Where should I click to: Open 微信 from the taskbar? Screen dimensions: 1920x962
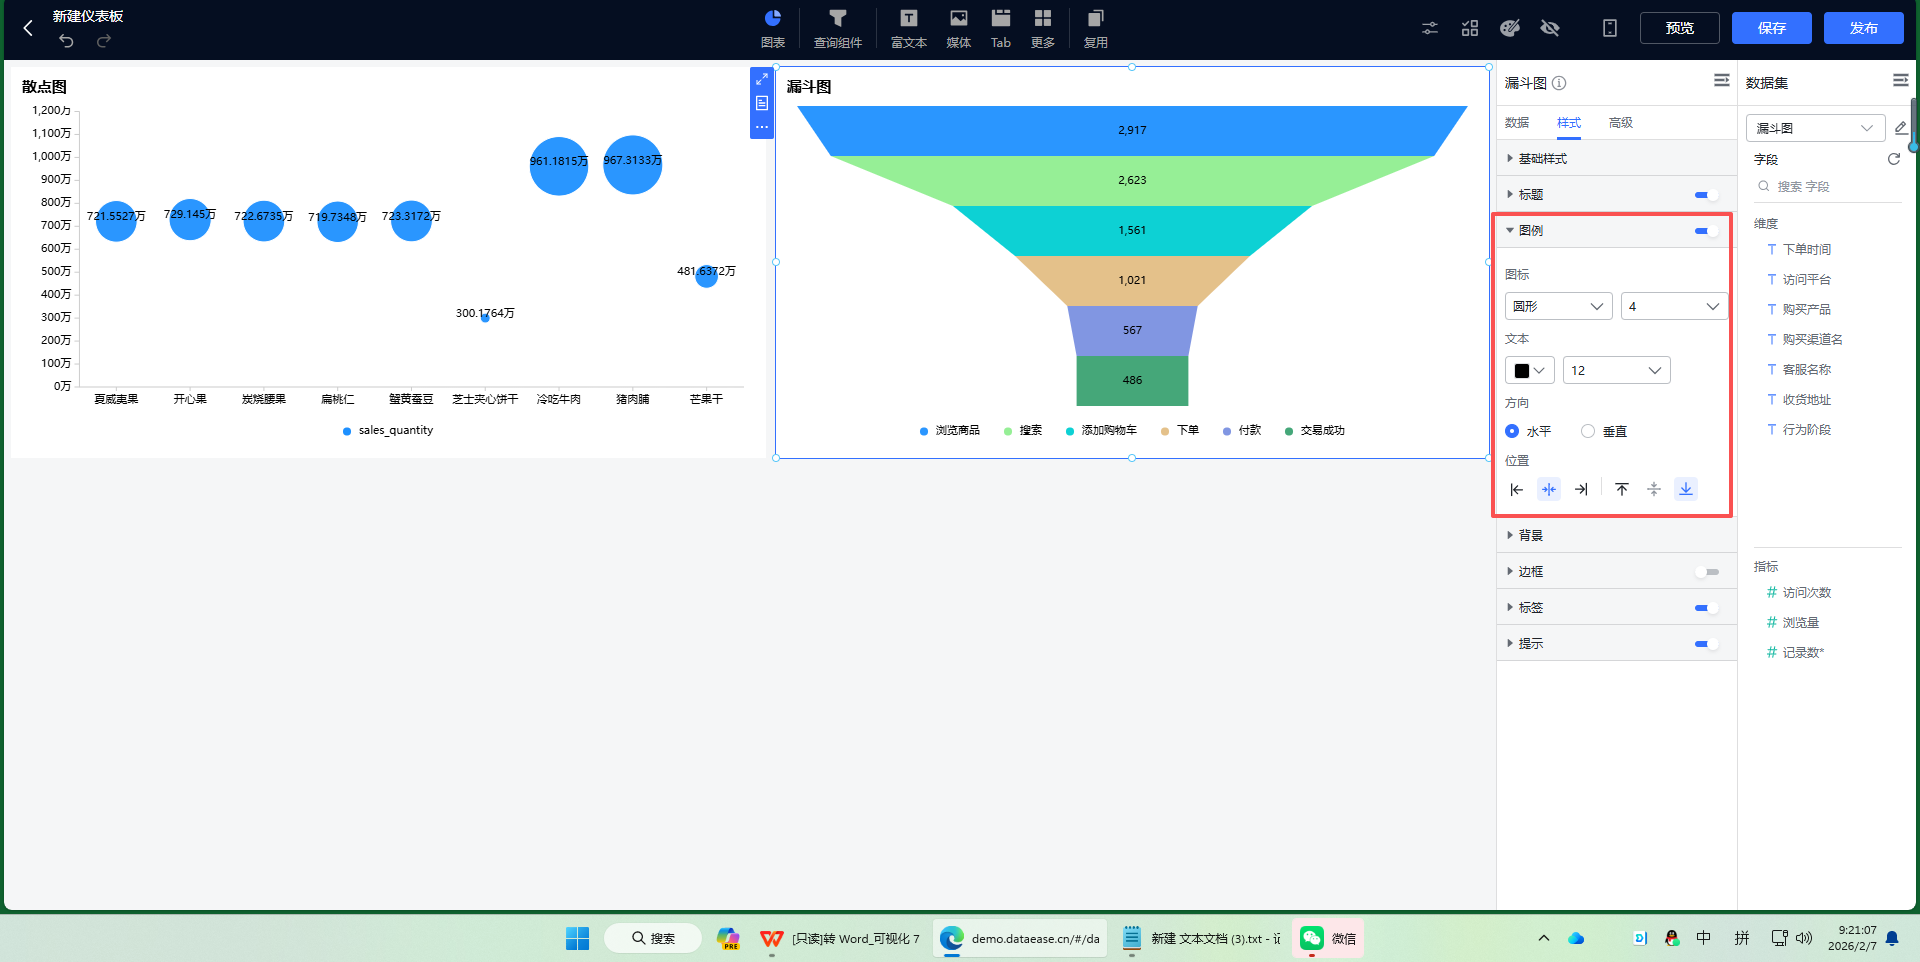click(x=1328, y=938)
